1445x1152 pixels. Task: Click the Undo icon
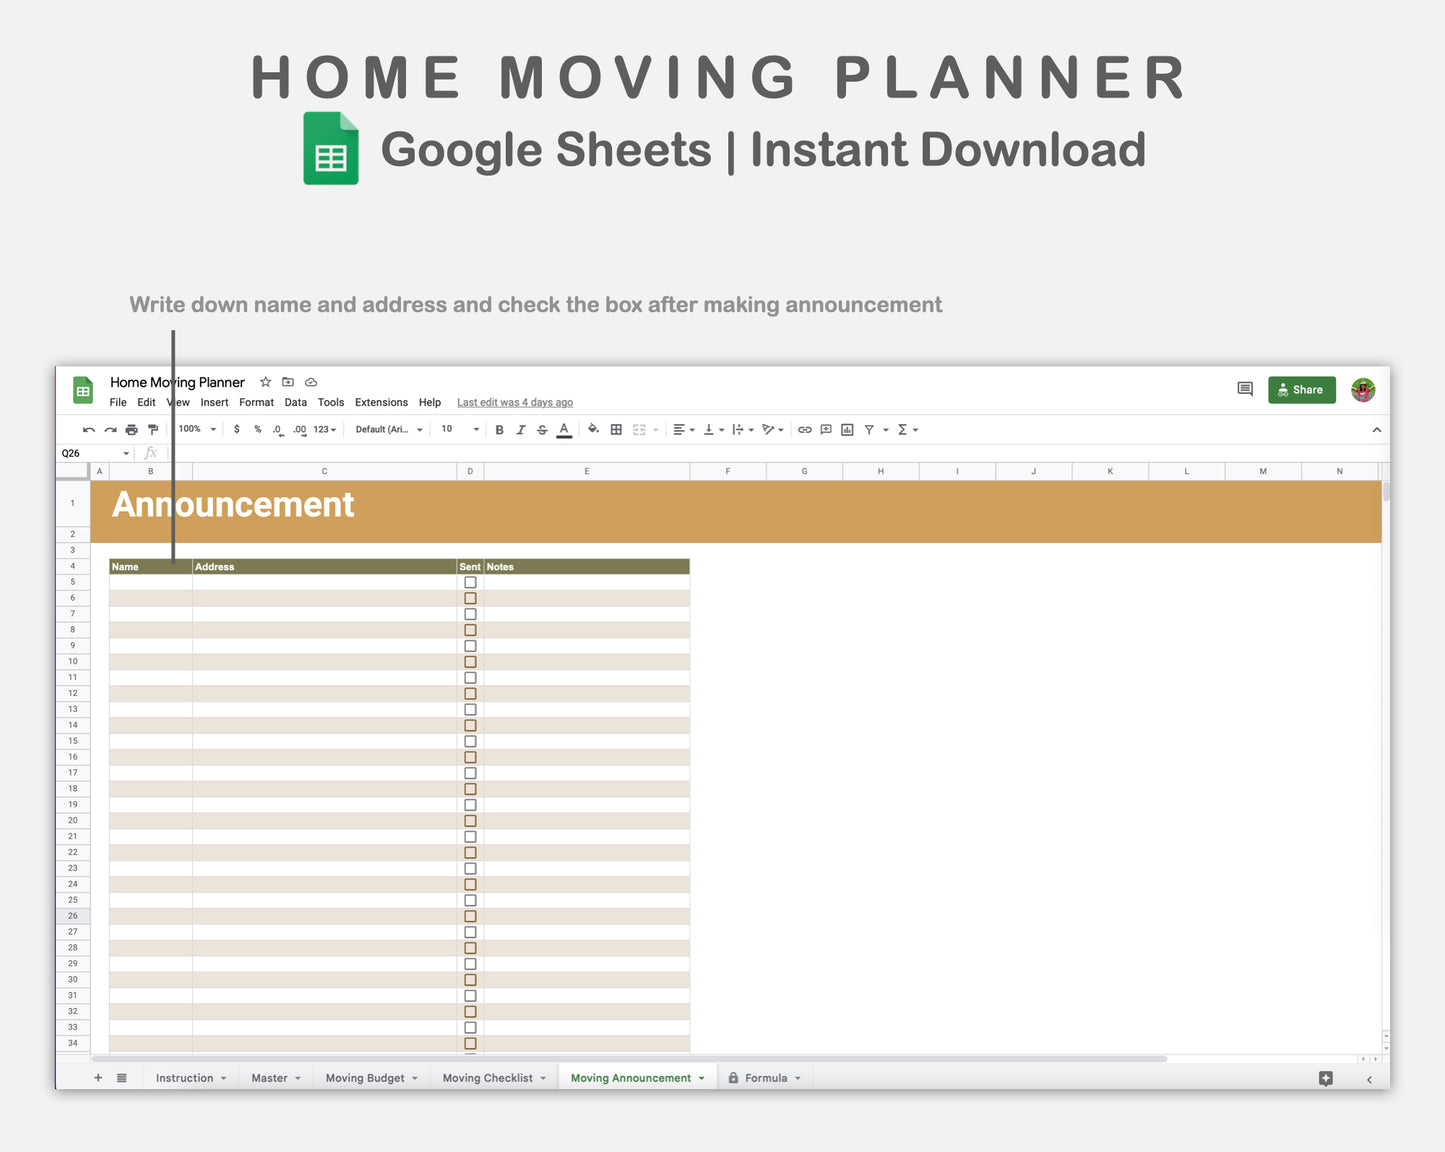point(88,429)
